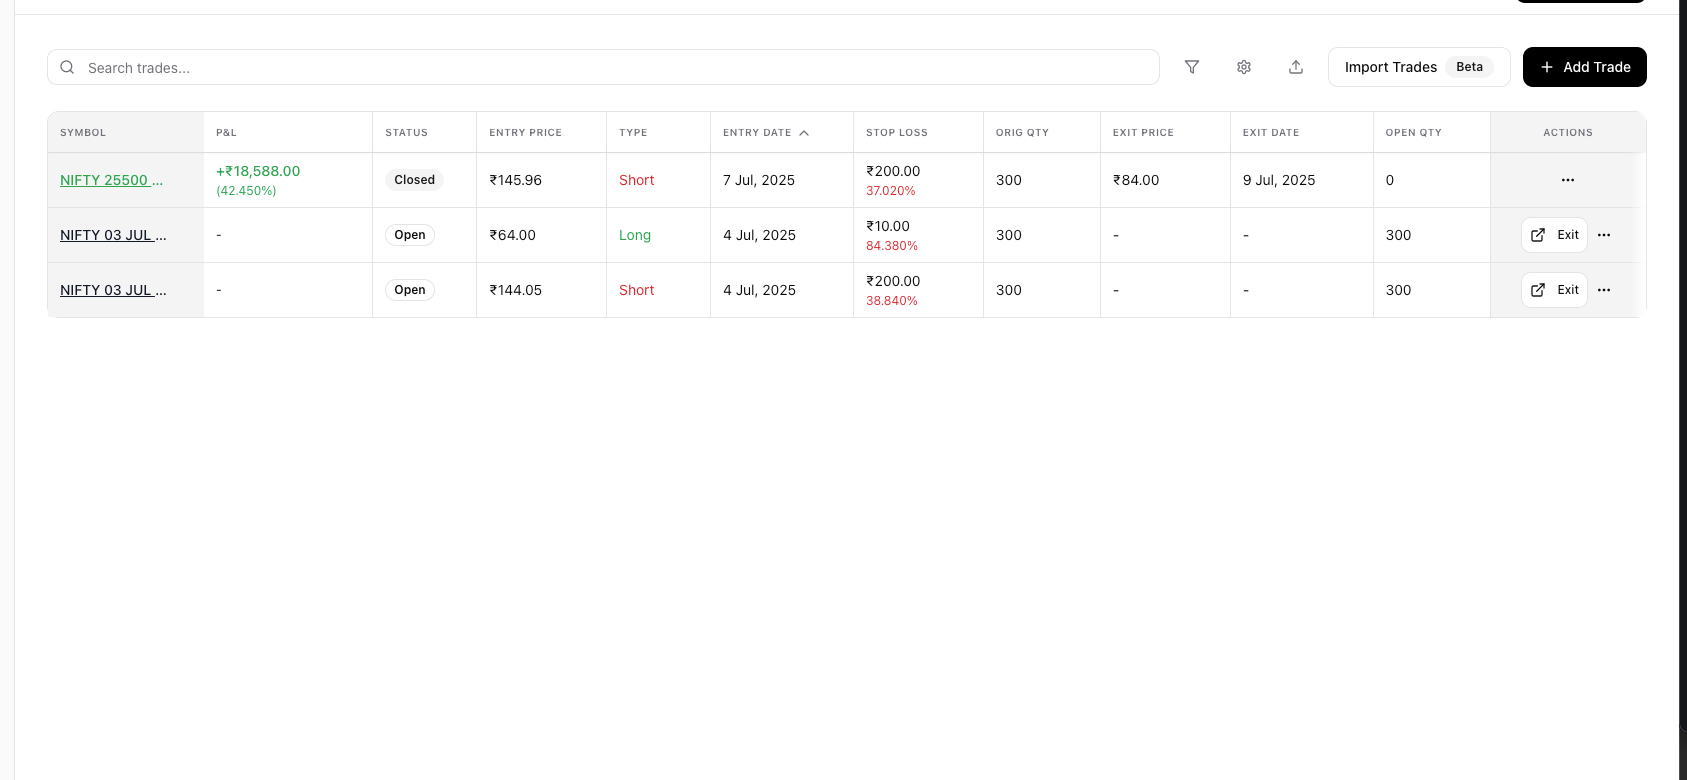Click the export upload icon
This screenshot has width=1687, height=780.
click(1296, 67)
